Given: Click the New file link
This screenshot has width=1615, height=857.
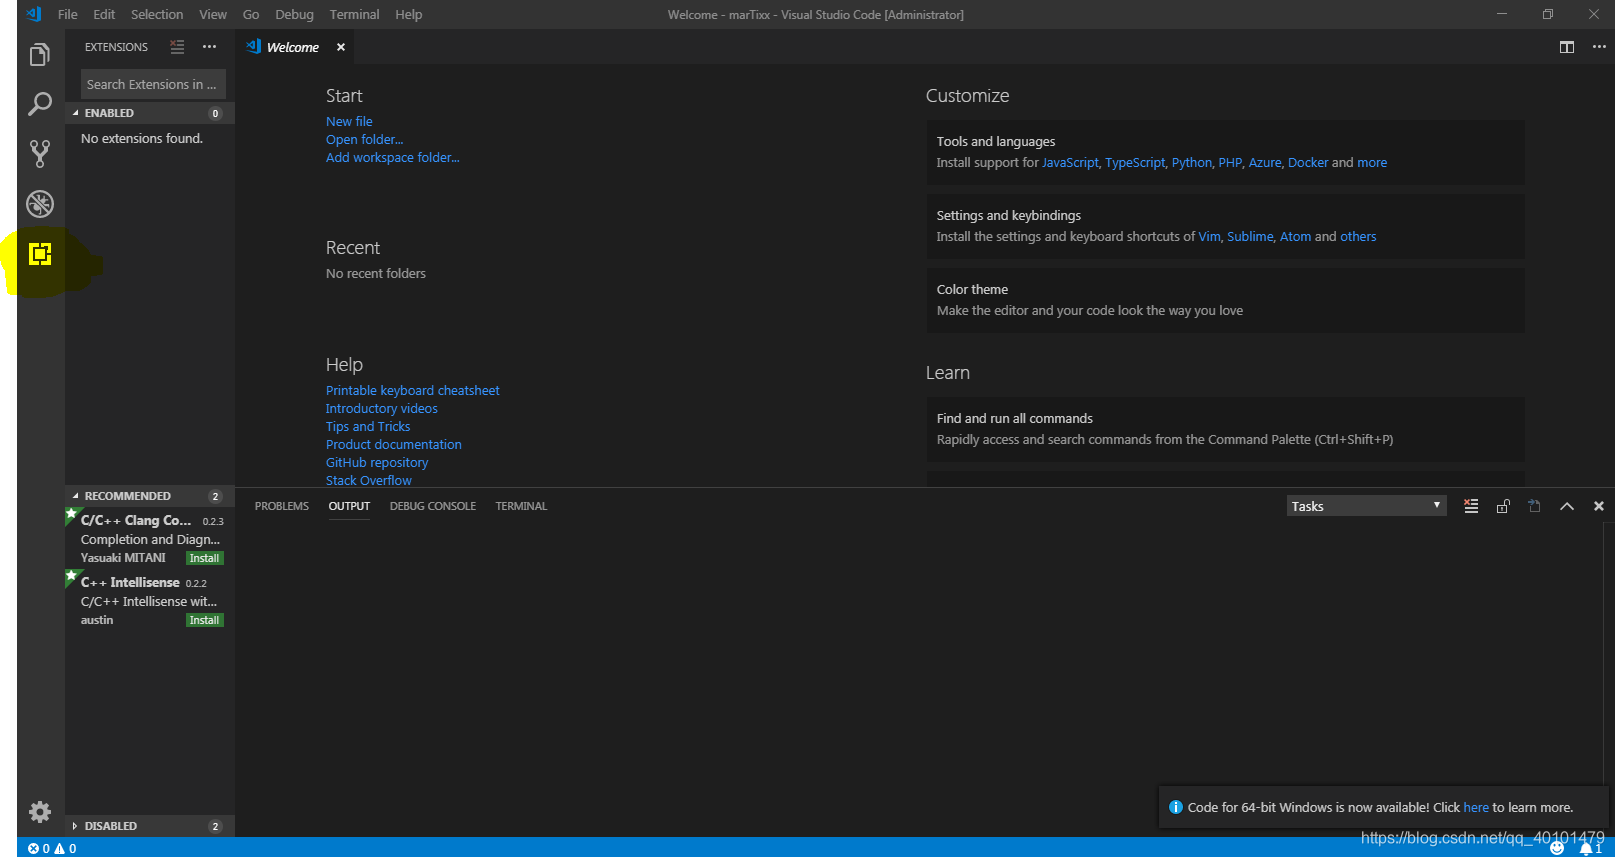Looking at the screenshot, I should pyautogui.click(x=349, y=121).
